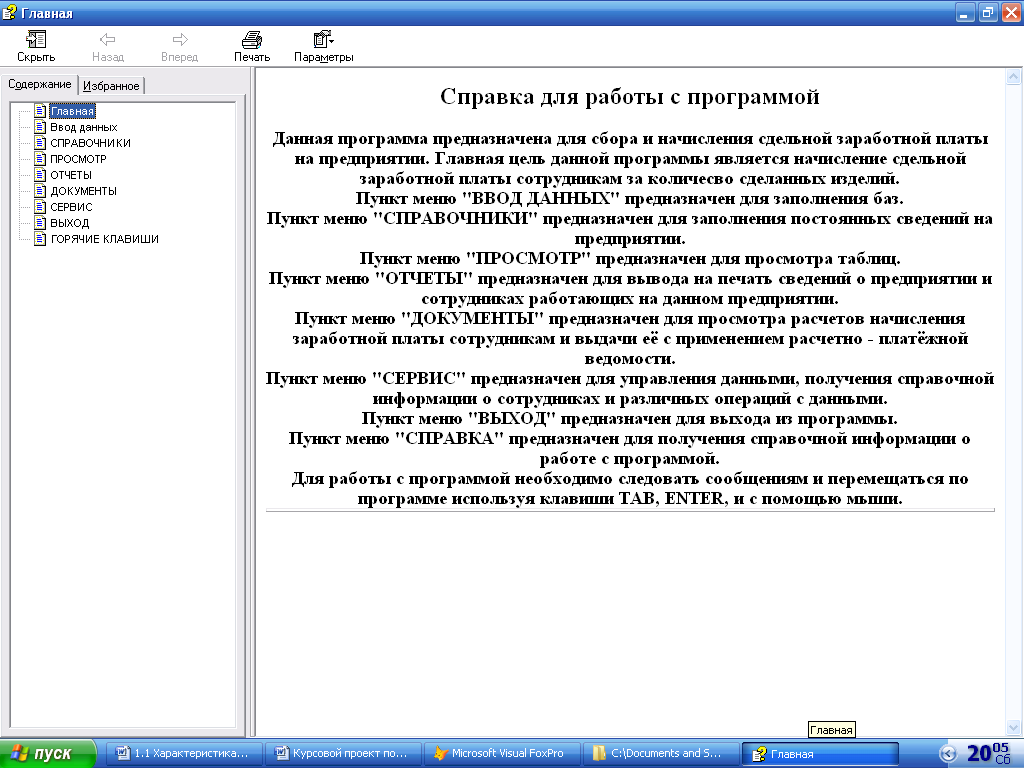Click page icon beside ДОКУМЕНТЫ

pos(40,191)
